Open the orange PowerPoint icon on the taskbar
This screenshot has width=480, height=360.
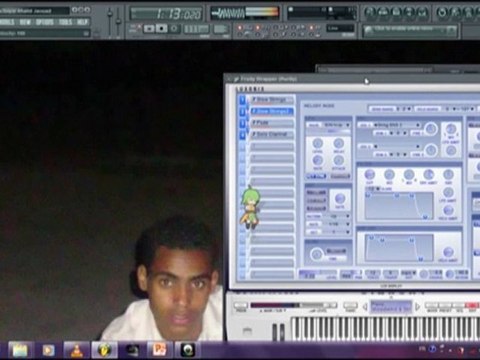coord(159,350)
